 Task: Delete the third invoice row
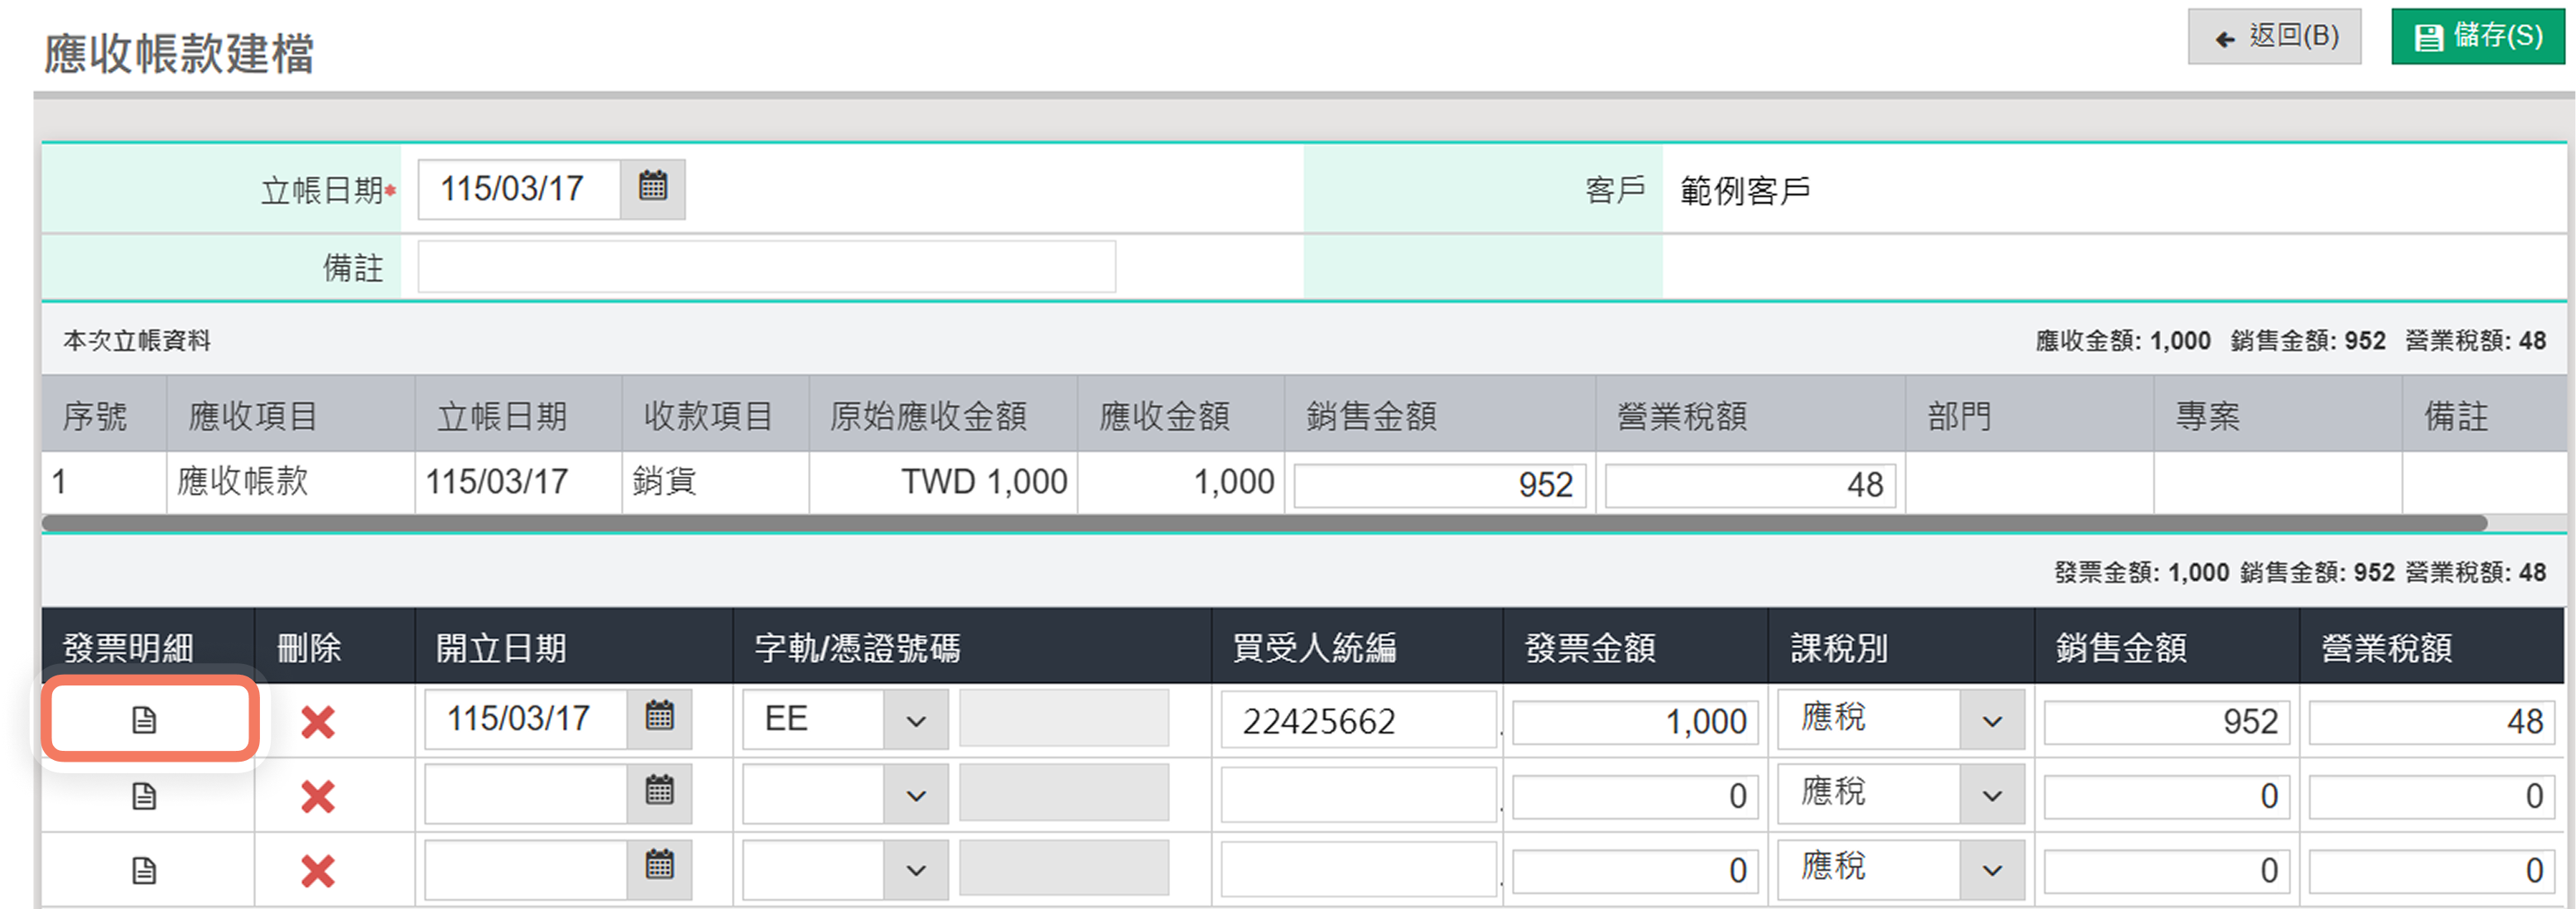(x=318, y=871)
